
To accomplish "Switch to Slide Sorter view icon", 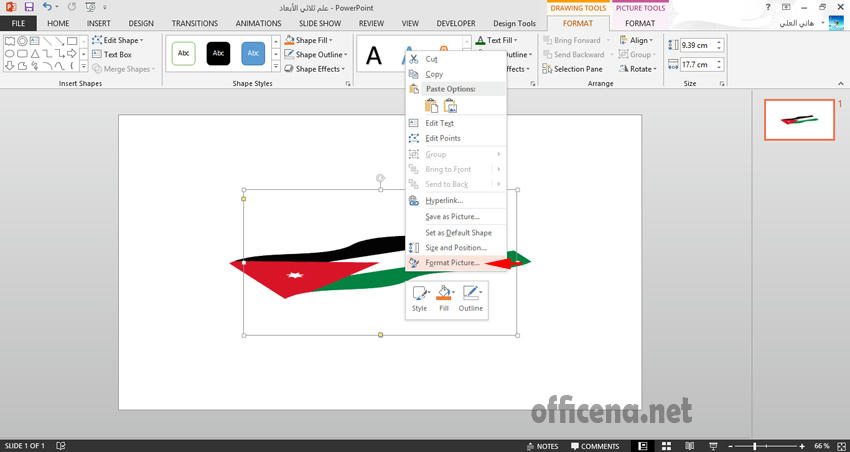I will coord(667,446).
